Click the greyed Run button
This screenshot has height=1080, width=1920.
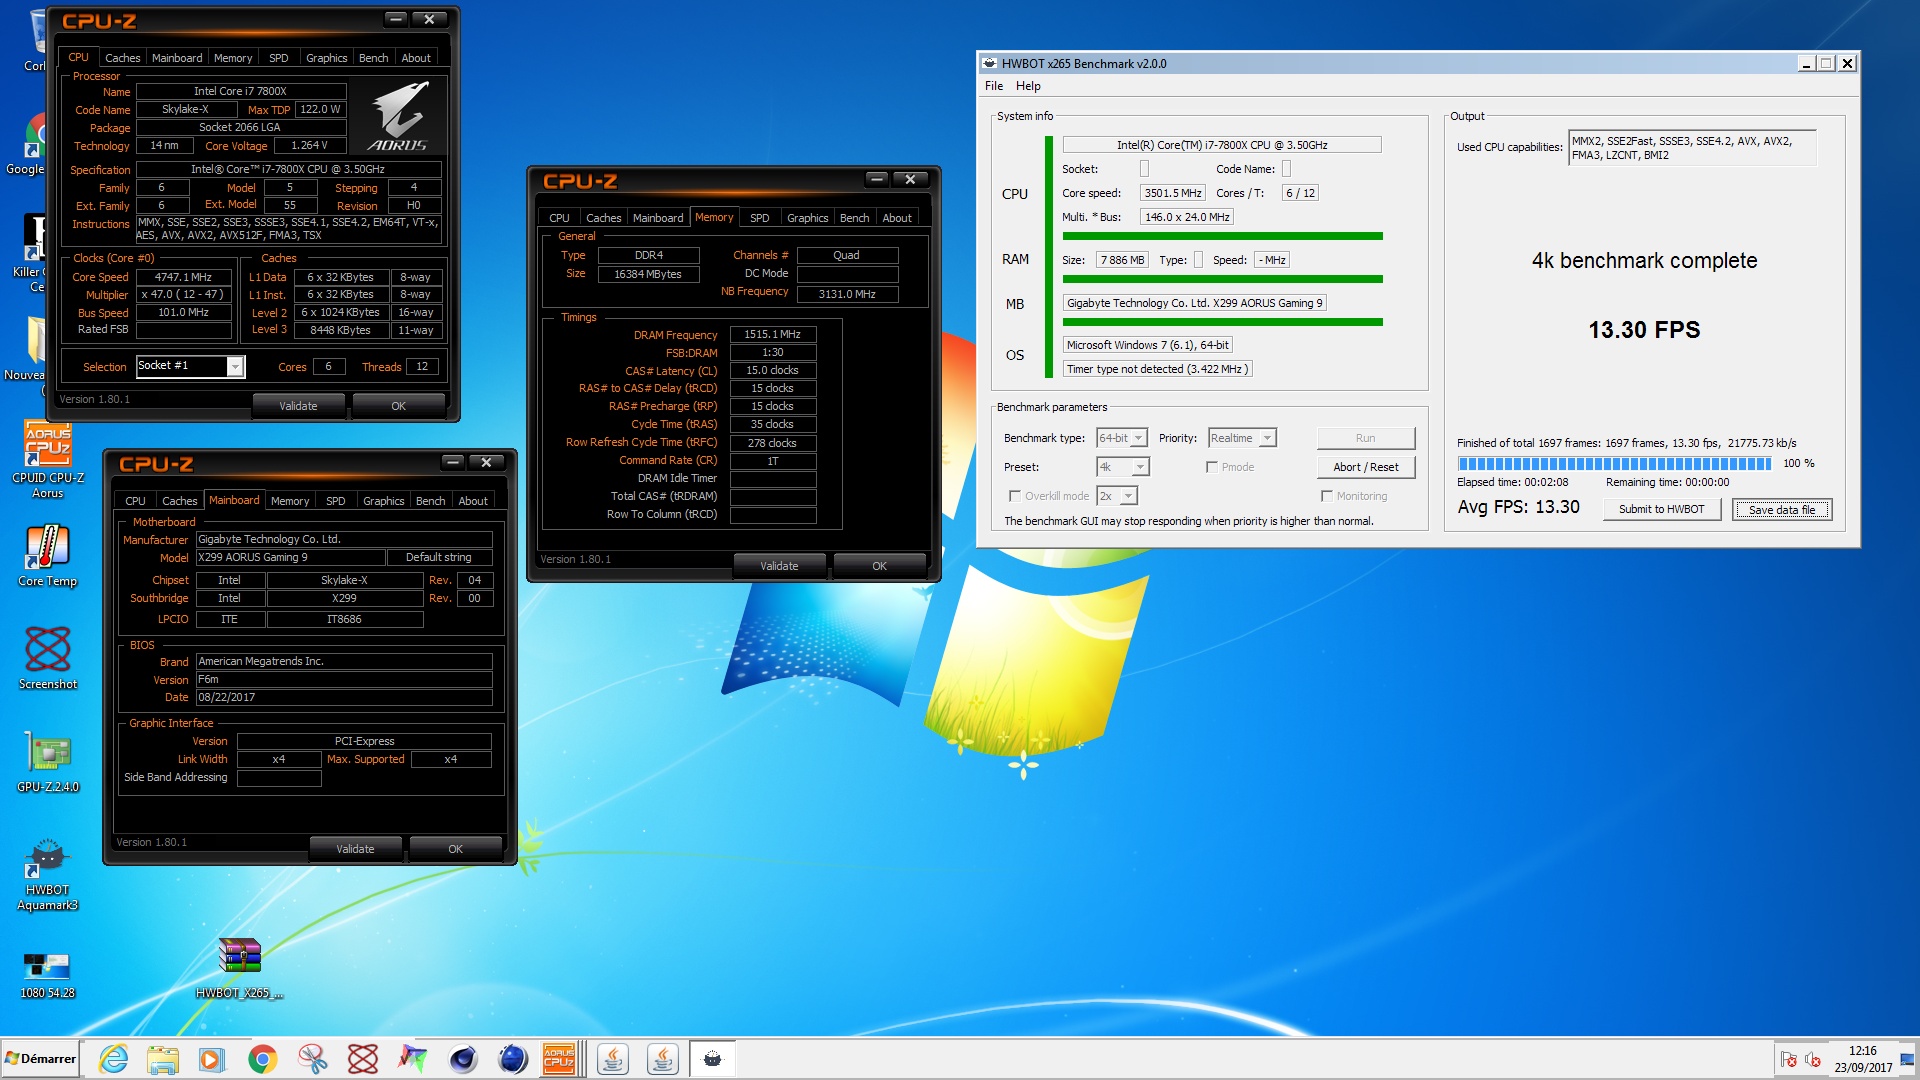pyautogui.click(x=1366, y=438)
